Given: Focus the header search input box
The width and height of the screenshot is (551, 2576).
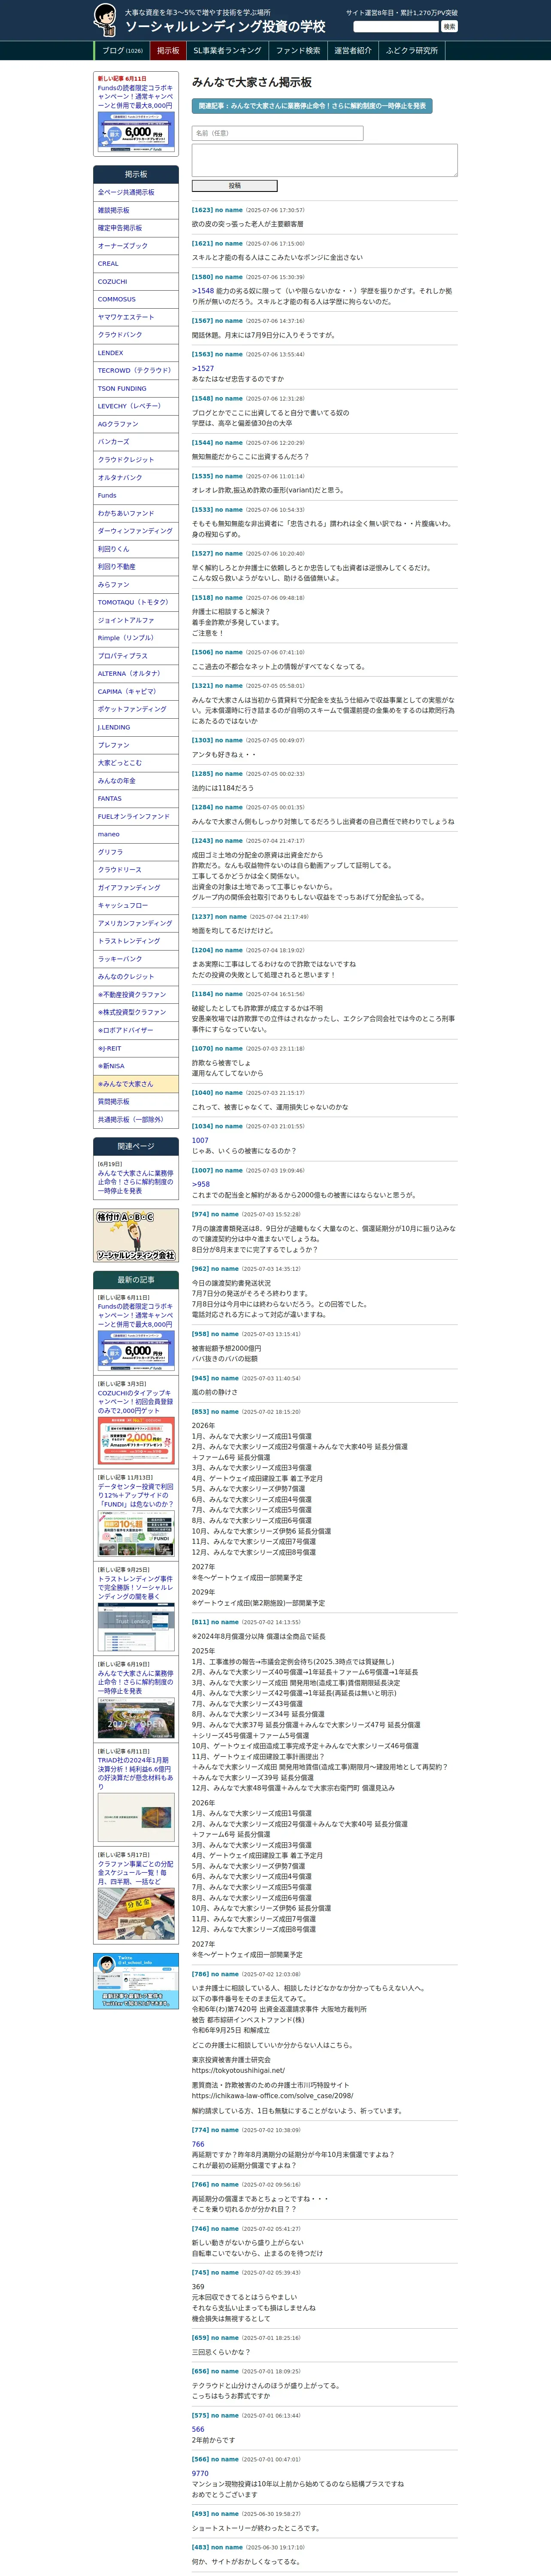Looking at the screenshot, I should (x=396, y=27).
